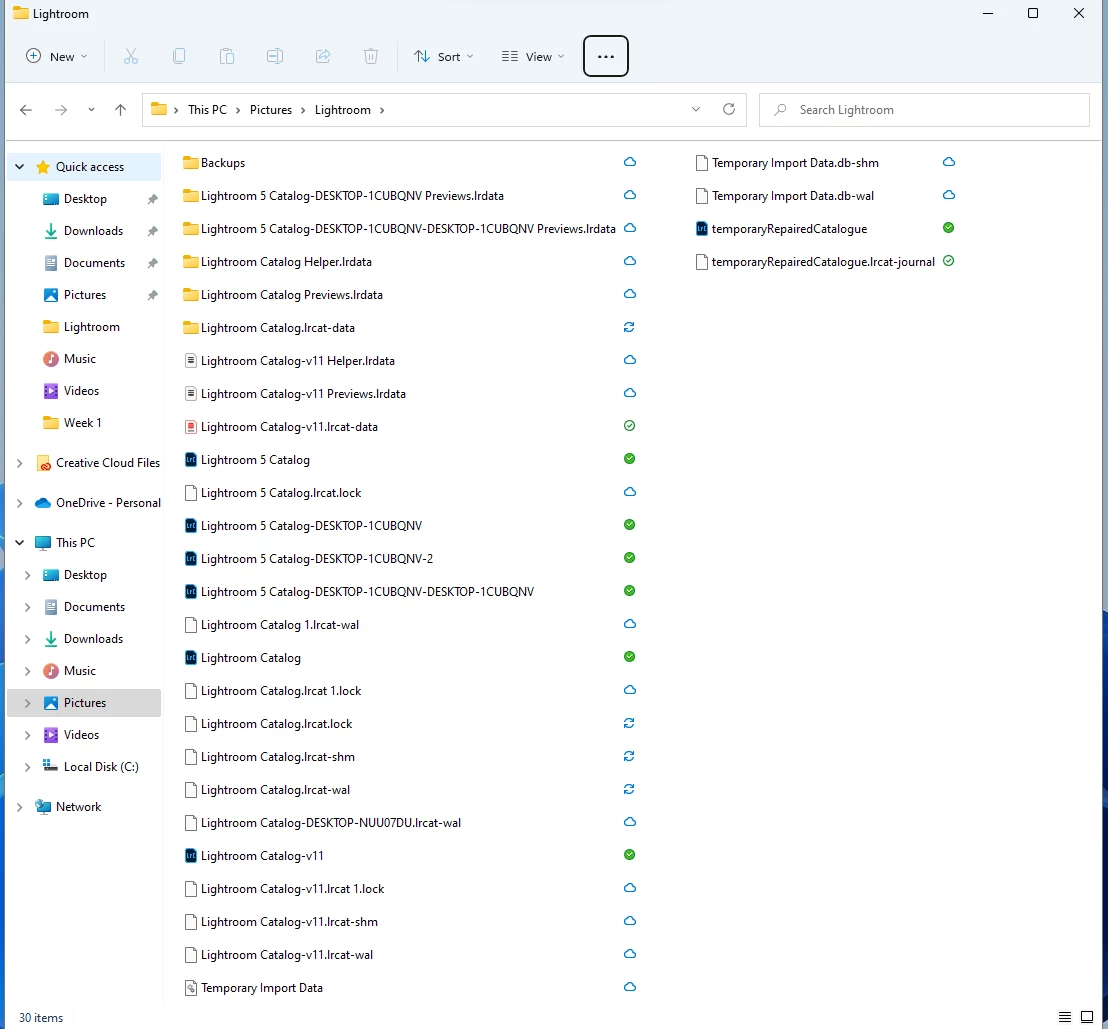Image resolution: width=1108 pixels, height=1029 pixels.
Task: Select Lightroom 5 Catalog-DESKTOP-1CUBQNV-2
Action: click(x=317, y=559)
